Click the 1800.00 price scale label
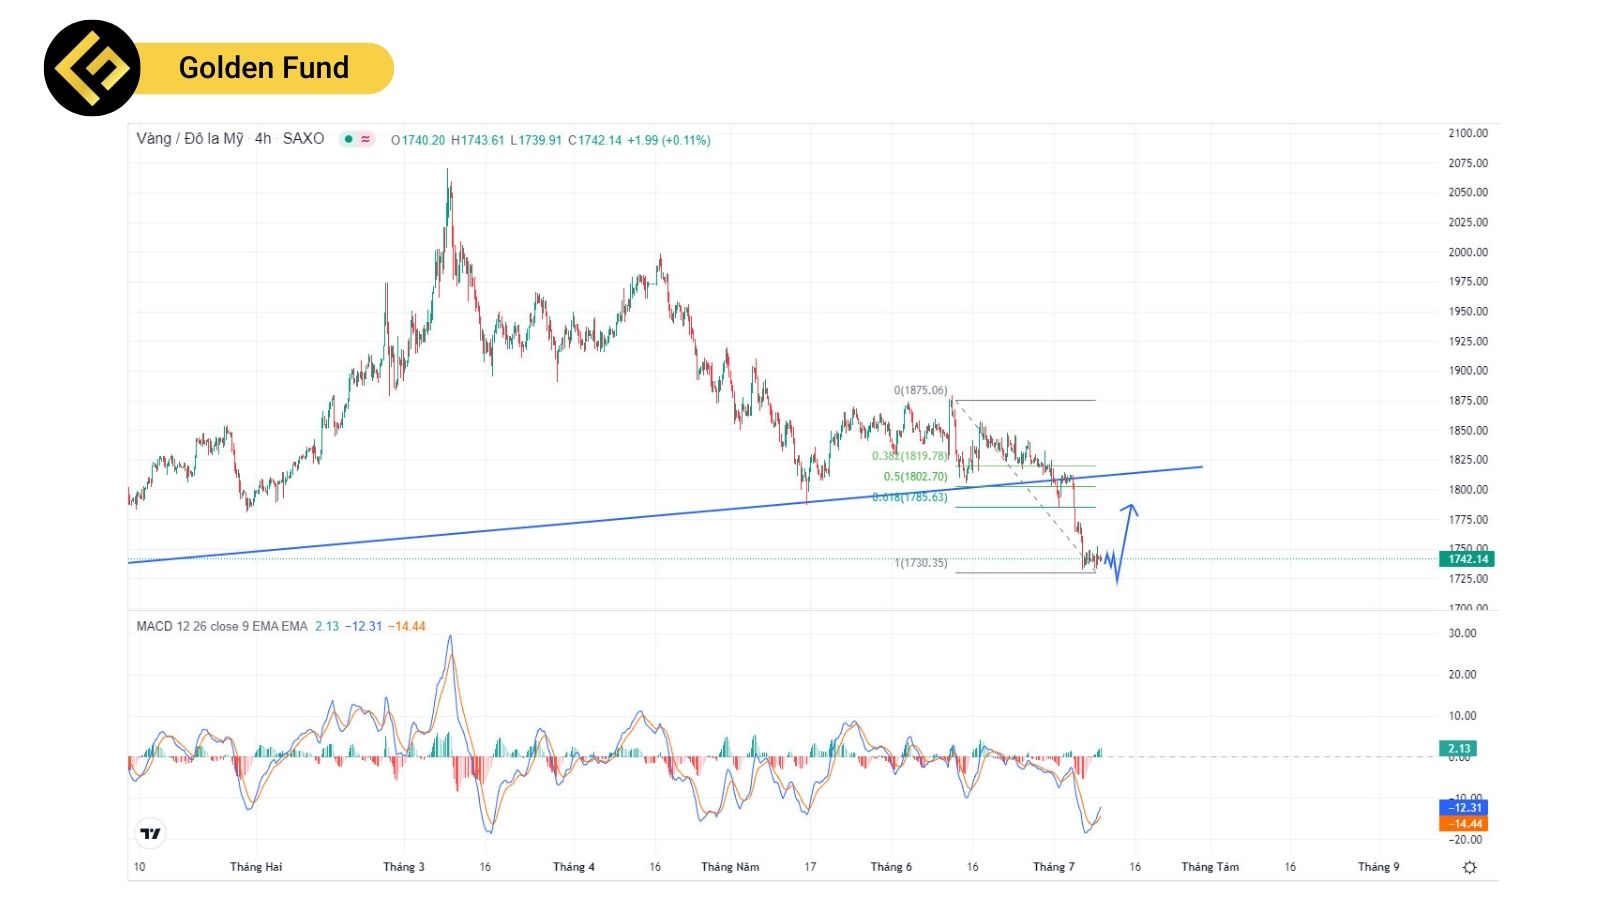 (x=1468, y=489)
